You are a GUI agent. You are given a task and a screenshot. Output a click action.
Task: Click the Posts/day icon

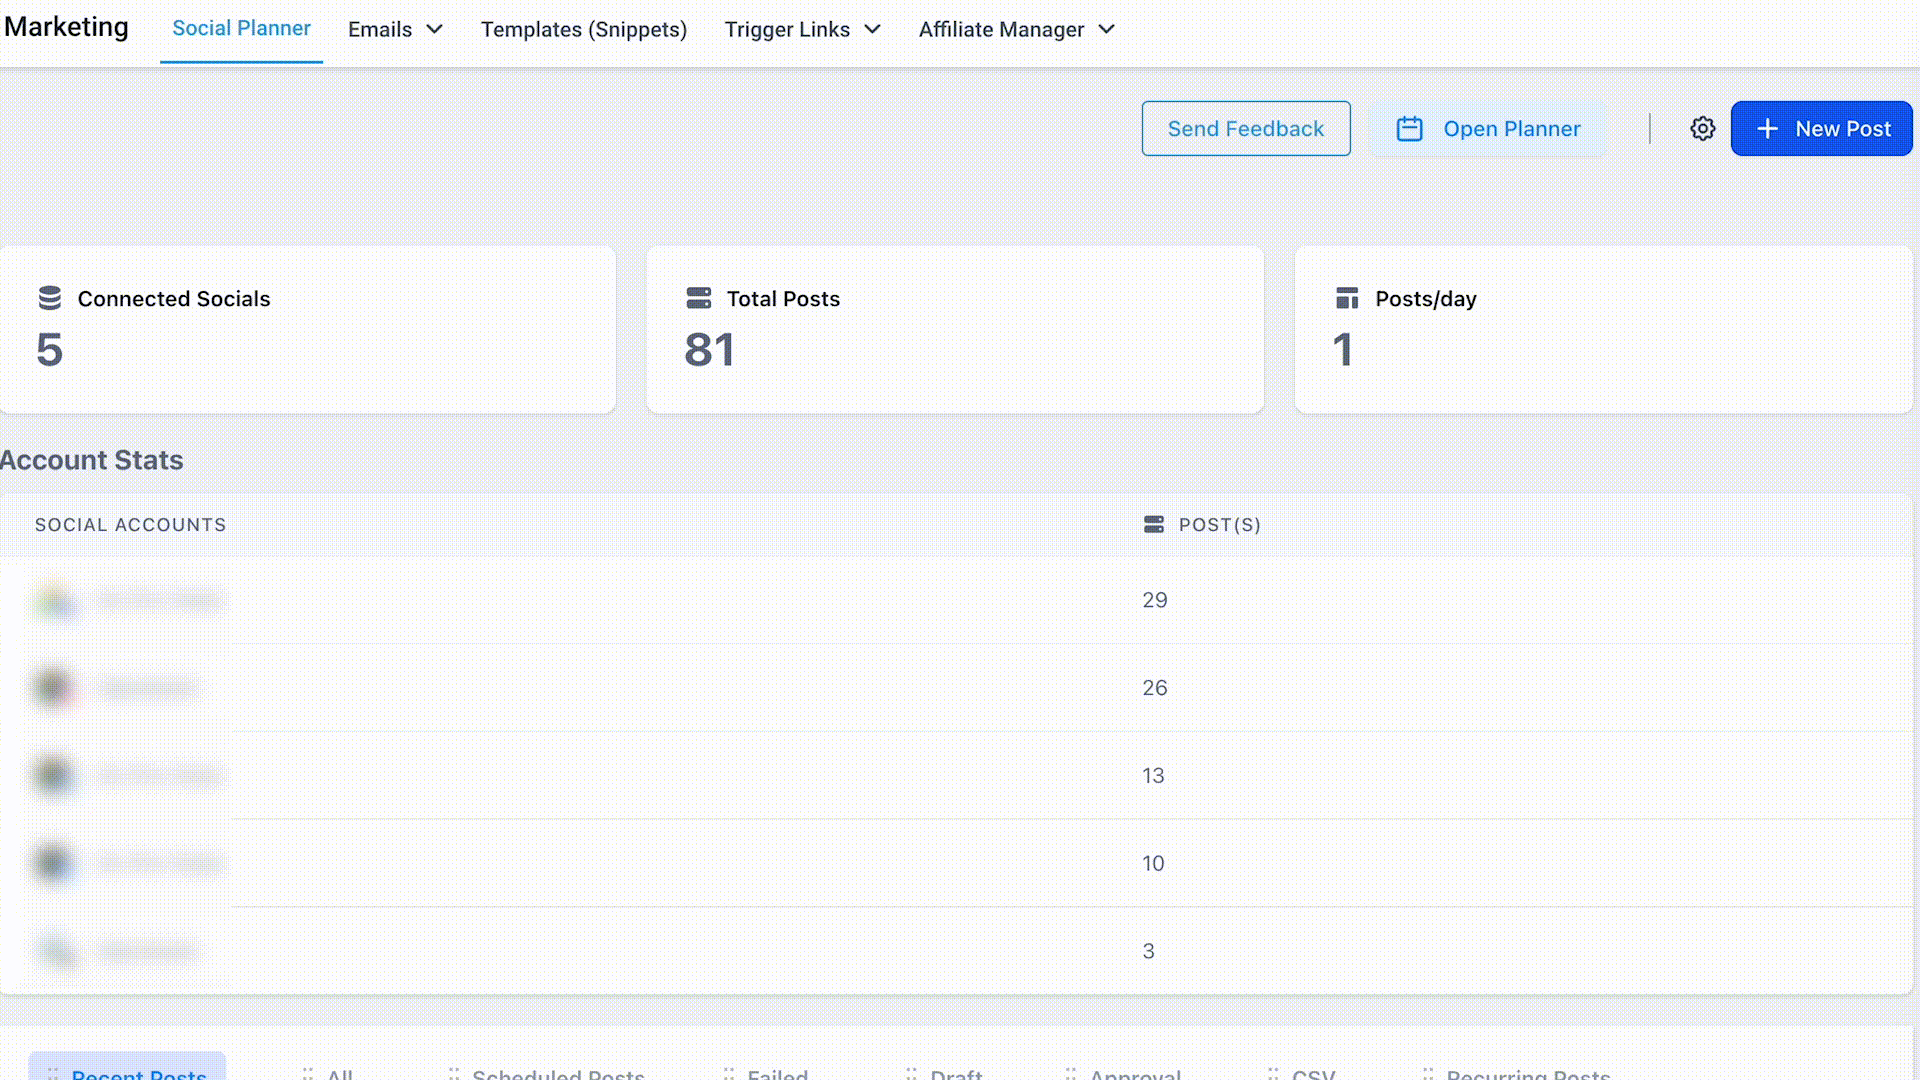click(x=1347, y=298)
